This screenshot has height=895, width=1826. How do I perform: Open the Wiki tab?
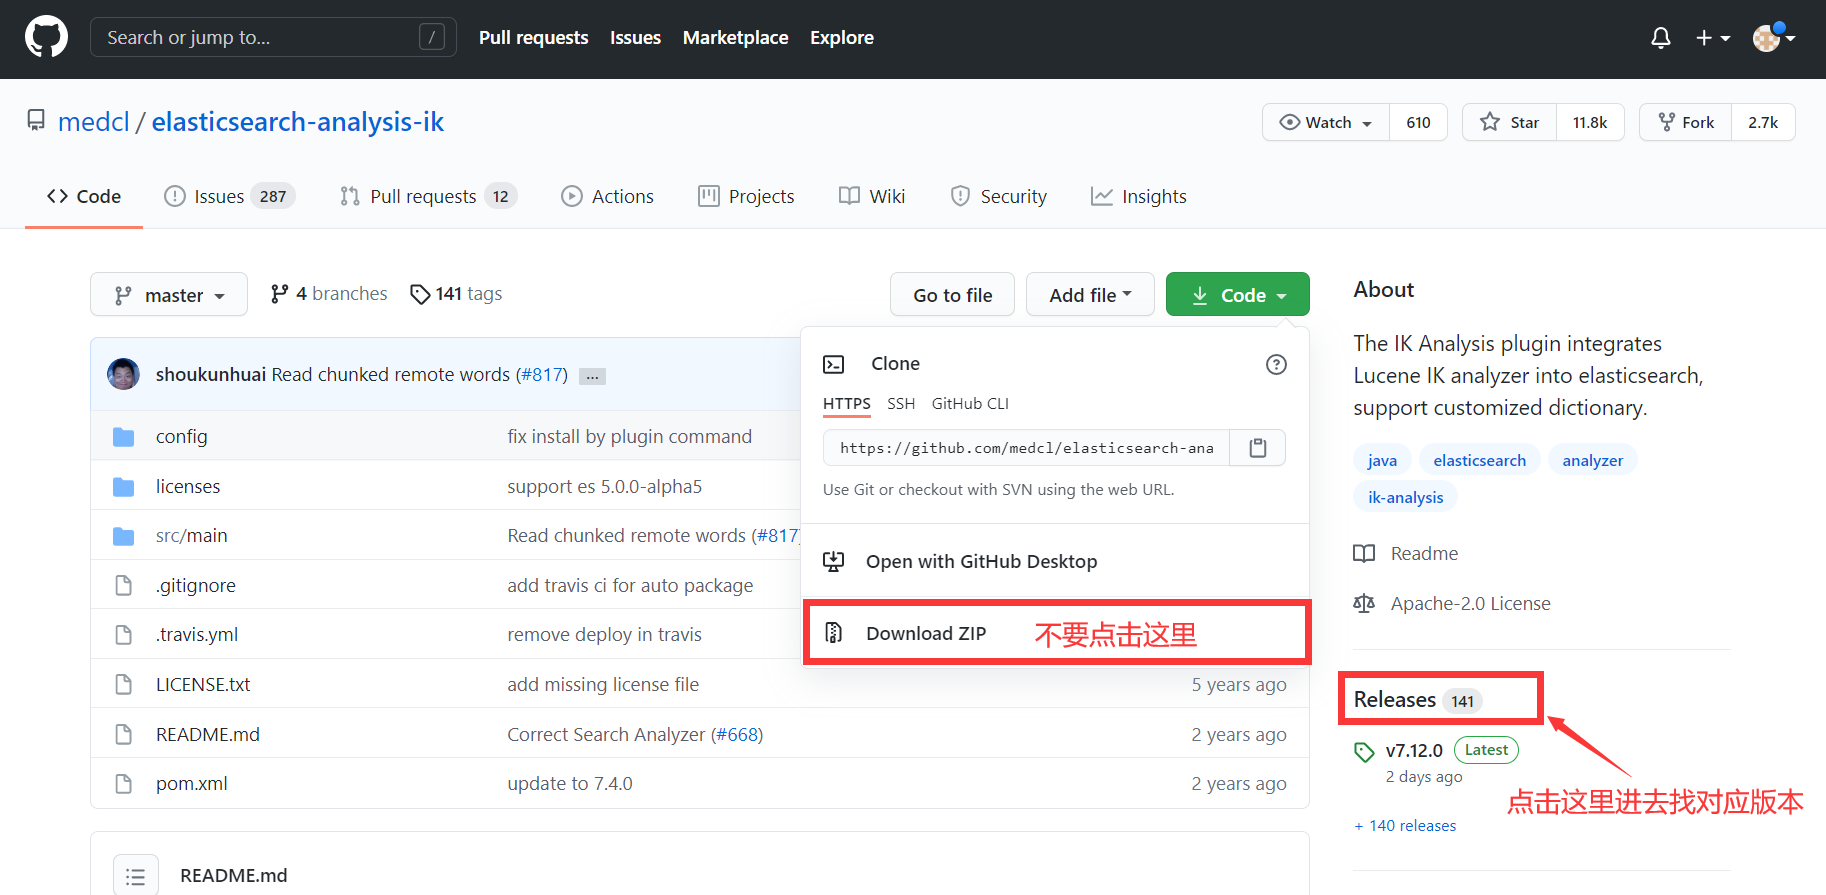pos(872,196)
